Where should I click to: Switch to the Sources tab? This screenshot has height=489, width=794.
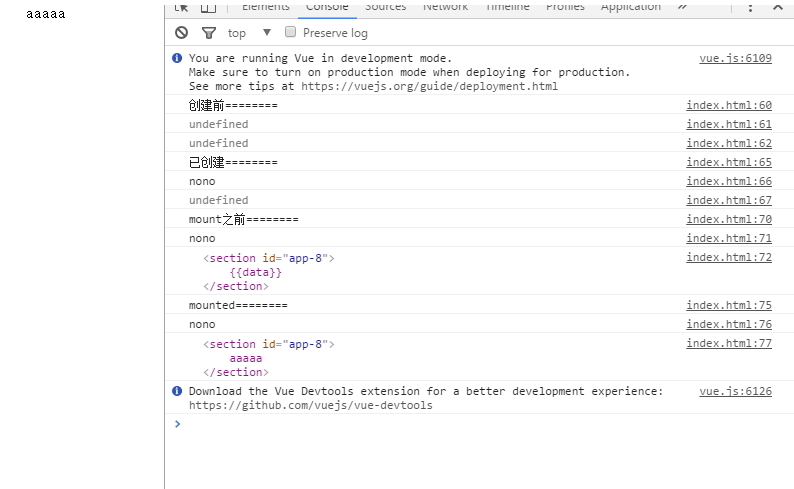point(385,6)
